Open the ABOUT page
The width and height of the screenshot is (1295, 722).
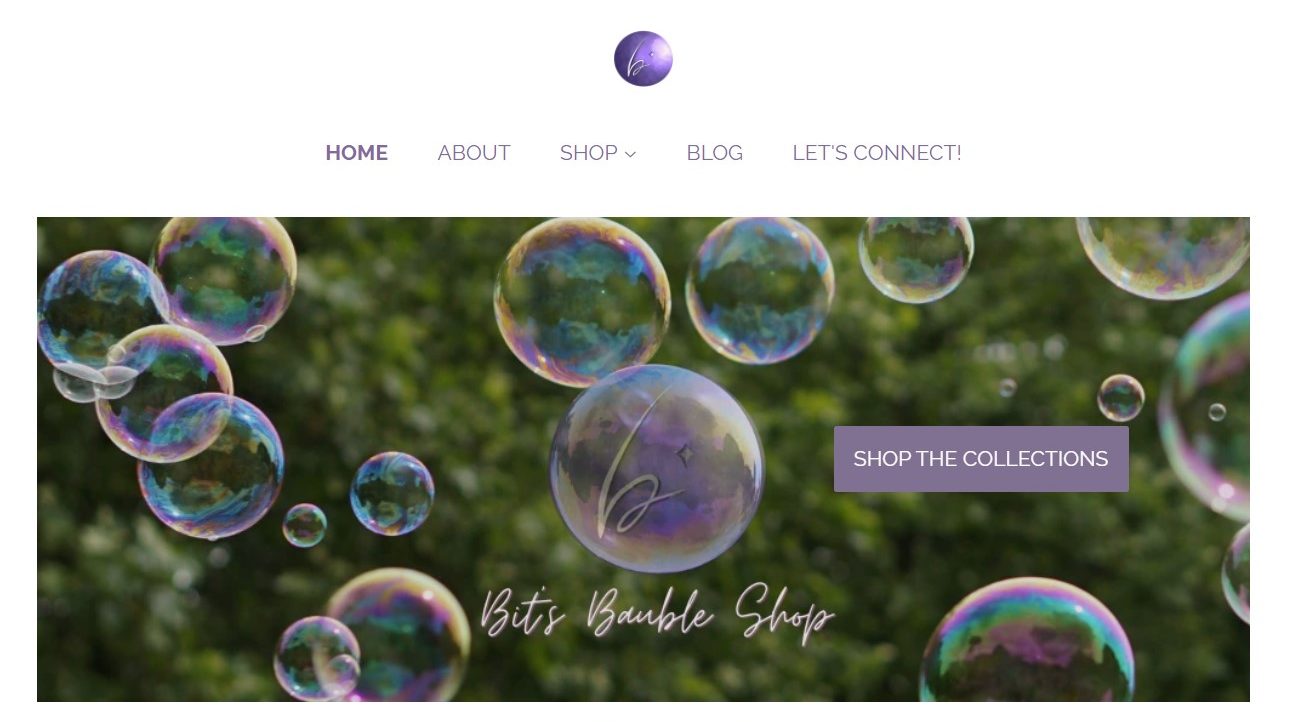(x=474, y=153)
